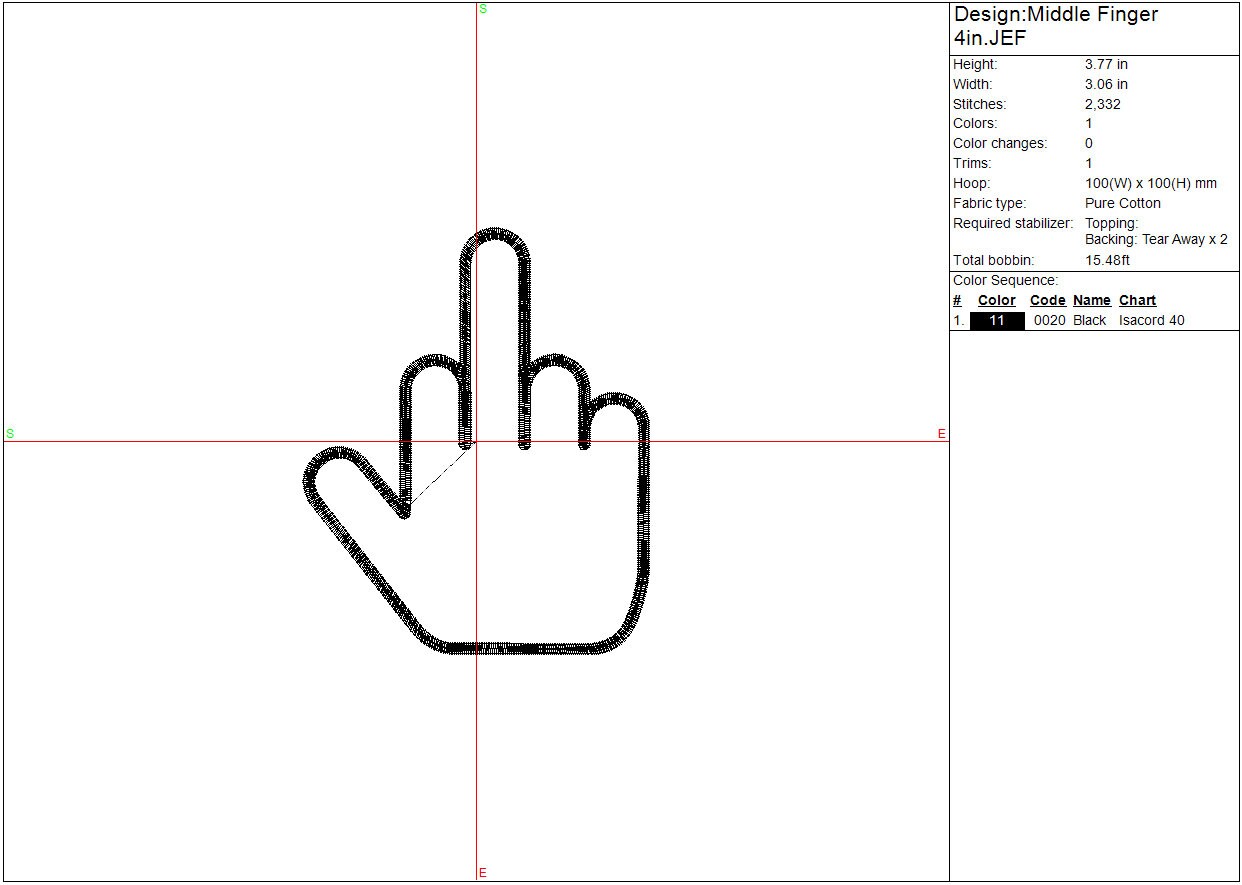The width and height of the screenshot is (1242, 885).
Task: Click the Stitches value 2,332
Action: (1102, 104)
